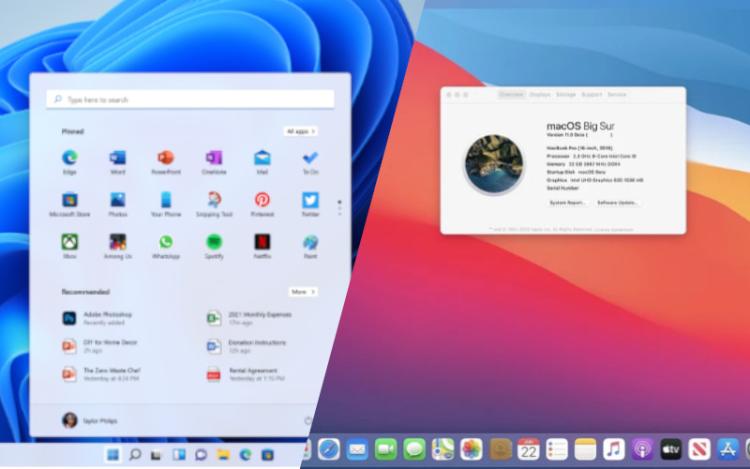750x469 pixels.
Task: Open Maps from the dock
Action: click(x=443, y=449)
